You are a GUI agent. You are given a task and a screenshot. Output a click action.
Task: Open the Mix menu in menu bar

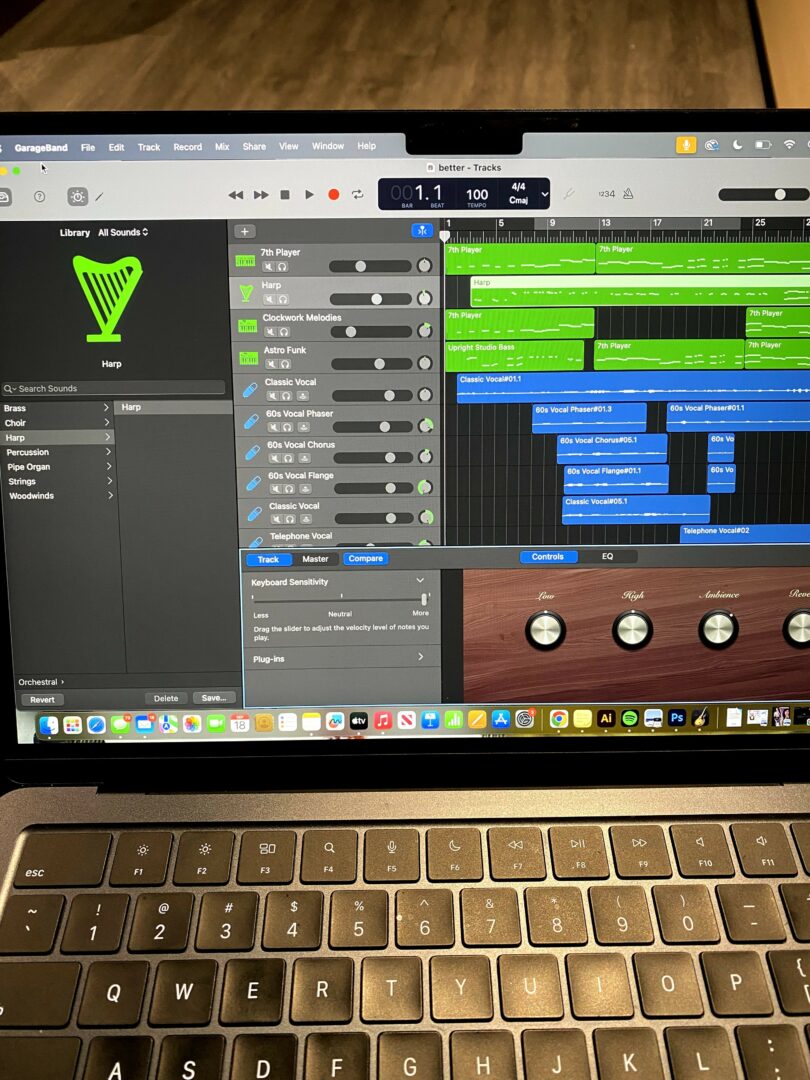(222, 147)
